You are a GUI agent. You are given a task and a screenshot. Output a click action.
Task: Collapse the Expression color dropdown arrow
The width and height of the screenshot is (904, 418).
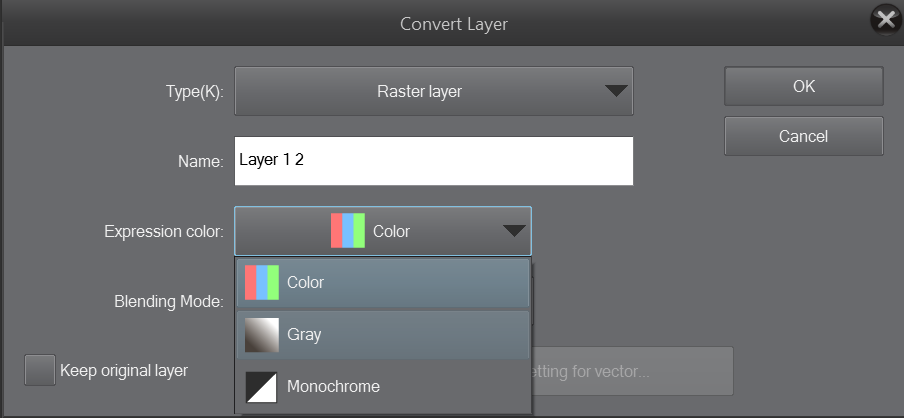point(513,231)
